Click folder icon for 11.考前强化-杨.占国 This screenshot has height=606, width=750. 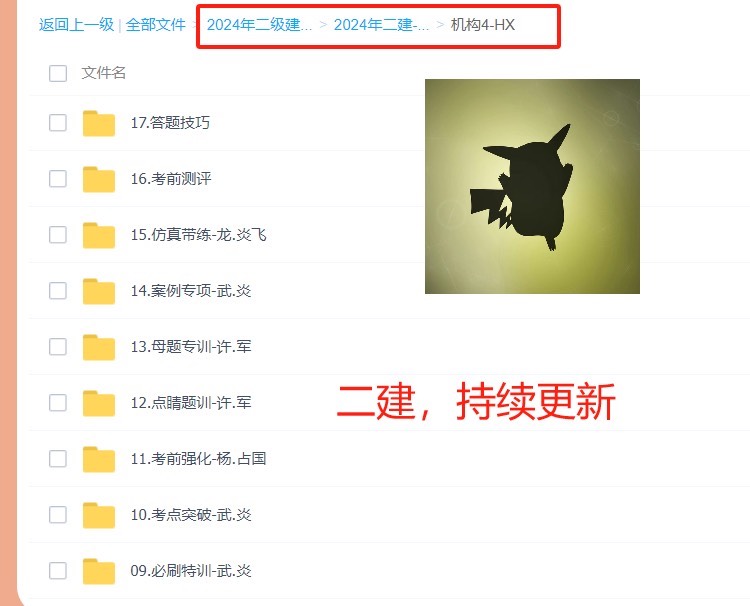click(99, 459)
